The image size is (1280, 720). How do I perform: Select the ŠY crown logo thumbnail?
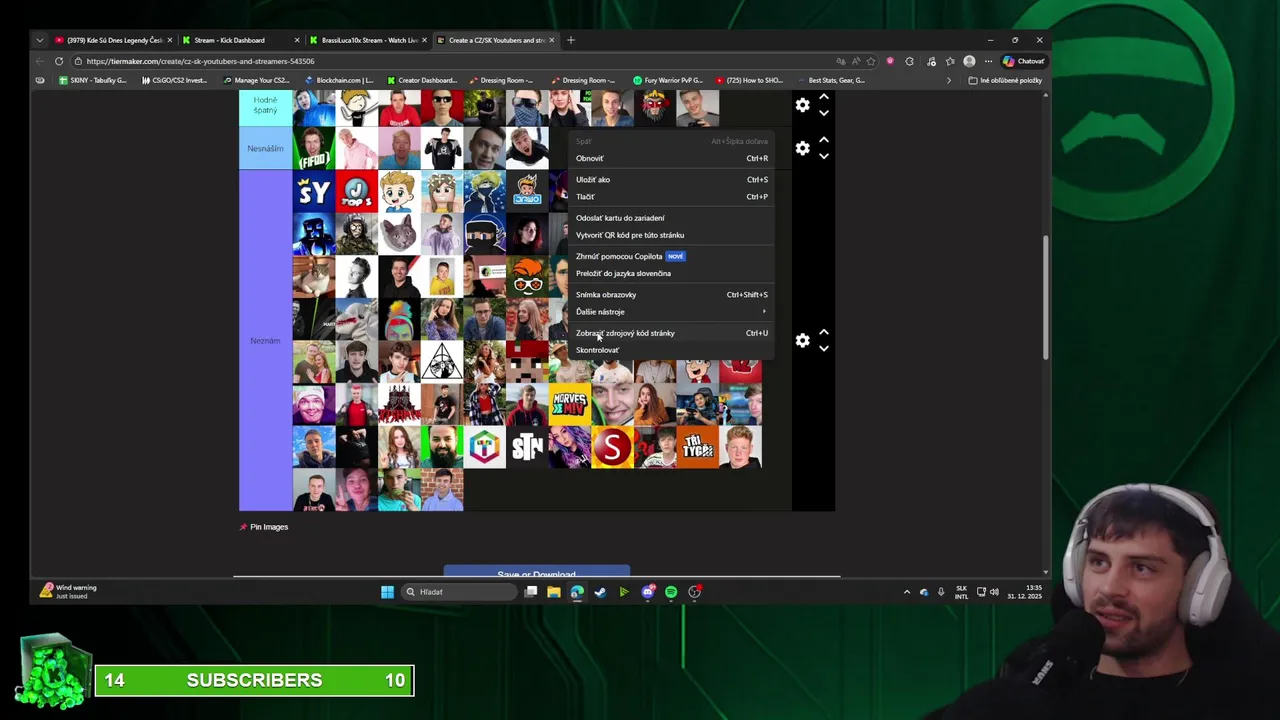pyautogui.click(x=314, y=191)
